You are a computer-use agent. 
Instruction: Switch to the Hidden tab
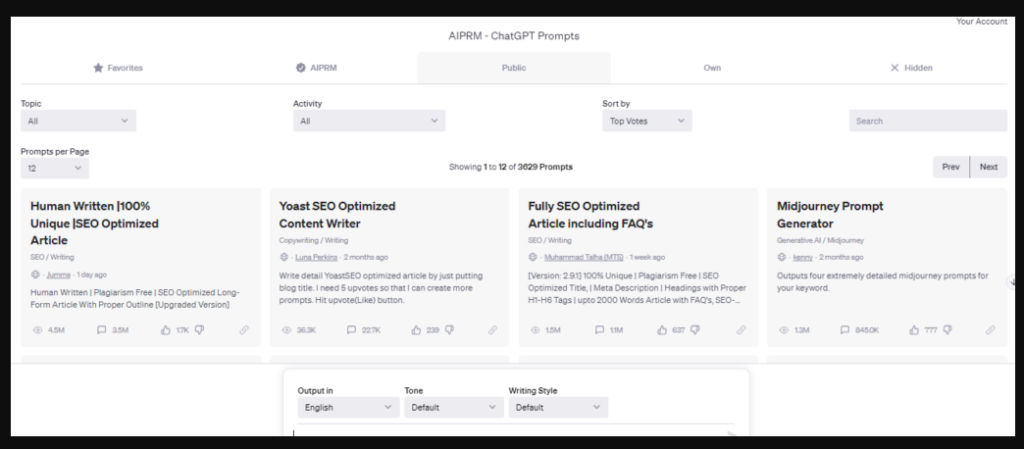pyautogui.click(x=911, y=68)
